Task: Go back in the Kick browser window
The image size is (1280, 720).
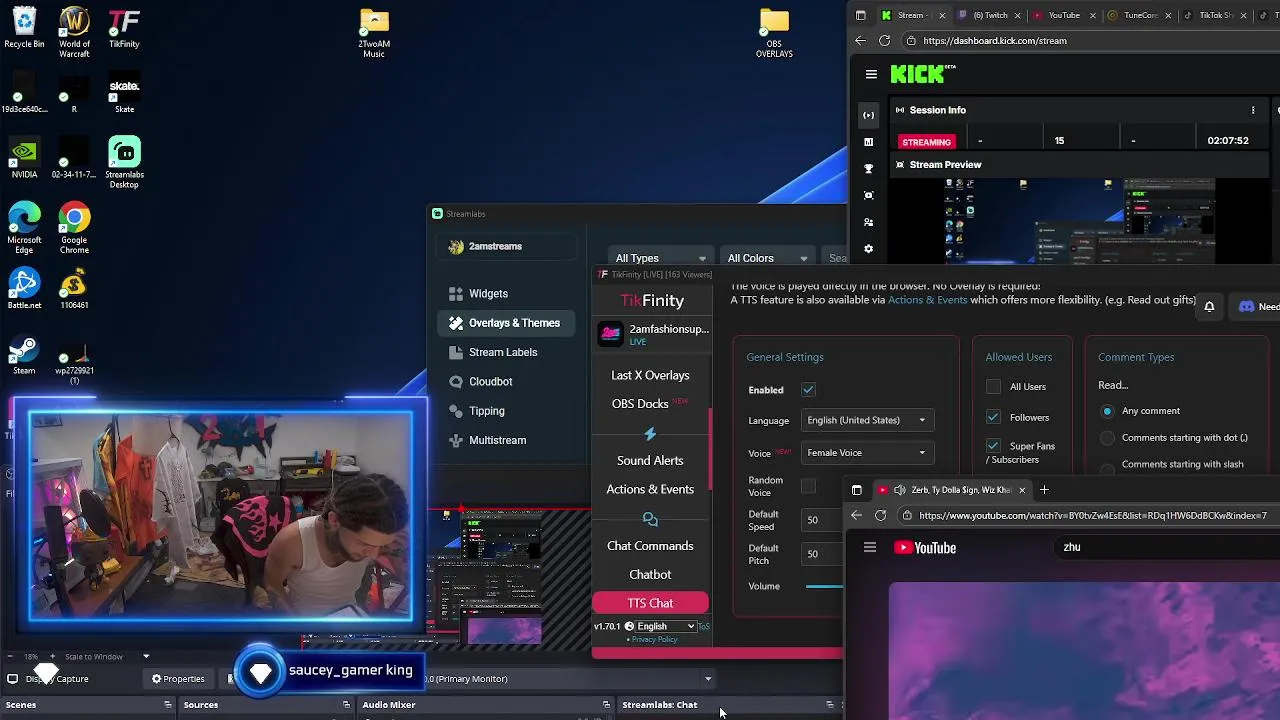Action: point(860,41)
